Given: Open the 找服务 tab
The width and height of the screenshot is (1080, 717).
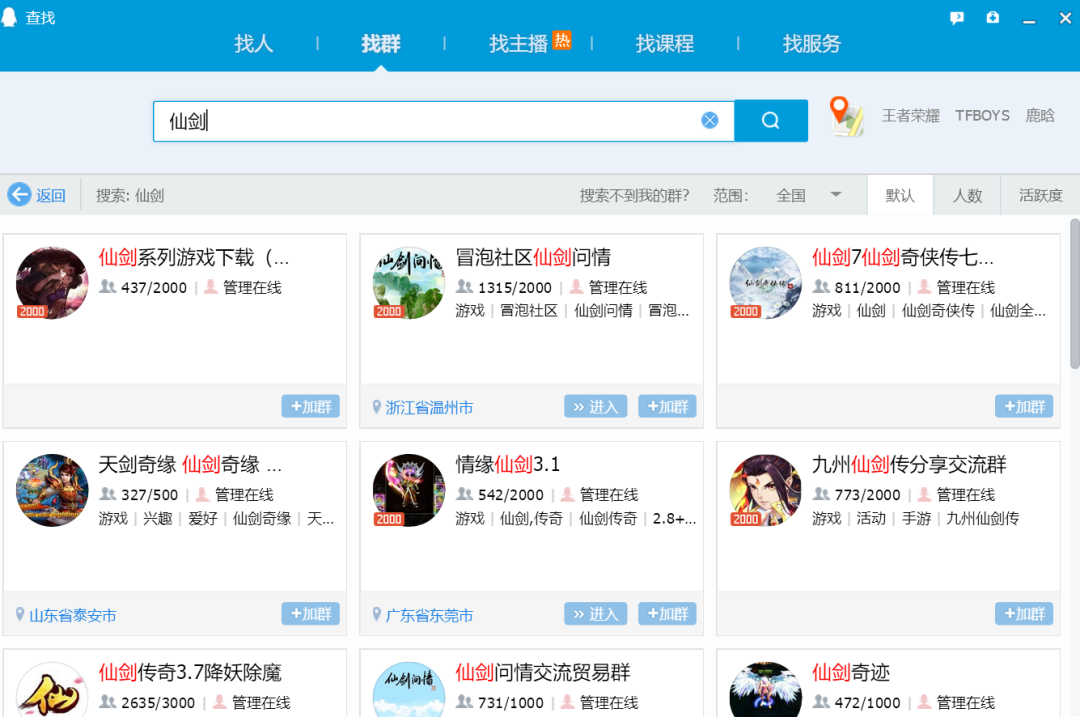Looking at the screenshot, I should [811, 43].
